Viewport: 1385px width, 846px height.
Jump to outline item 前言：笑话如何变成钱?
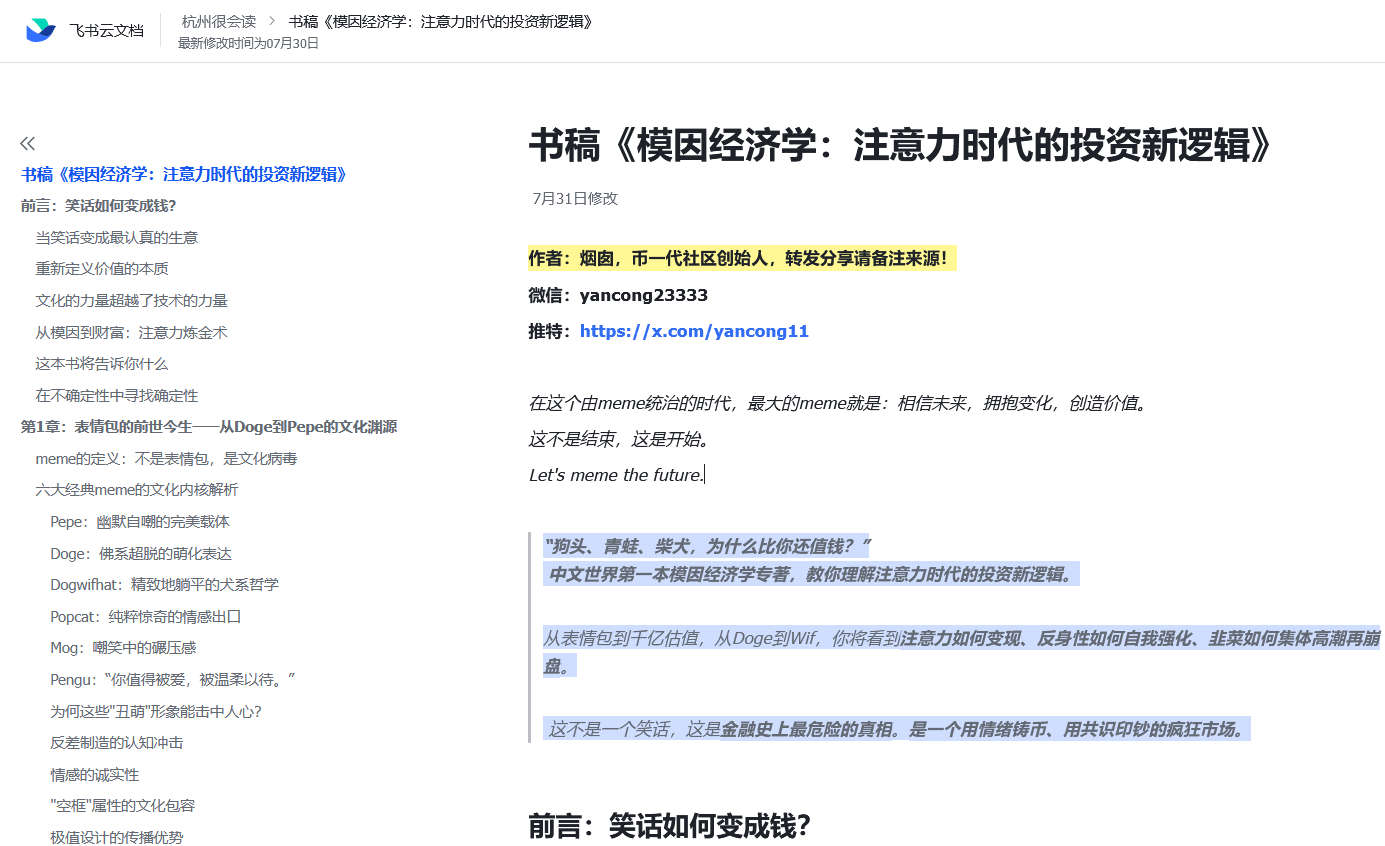point(99,206)
